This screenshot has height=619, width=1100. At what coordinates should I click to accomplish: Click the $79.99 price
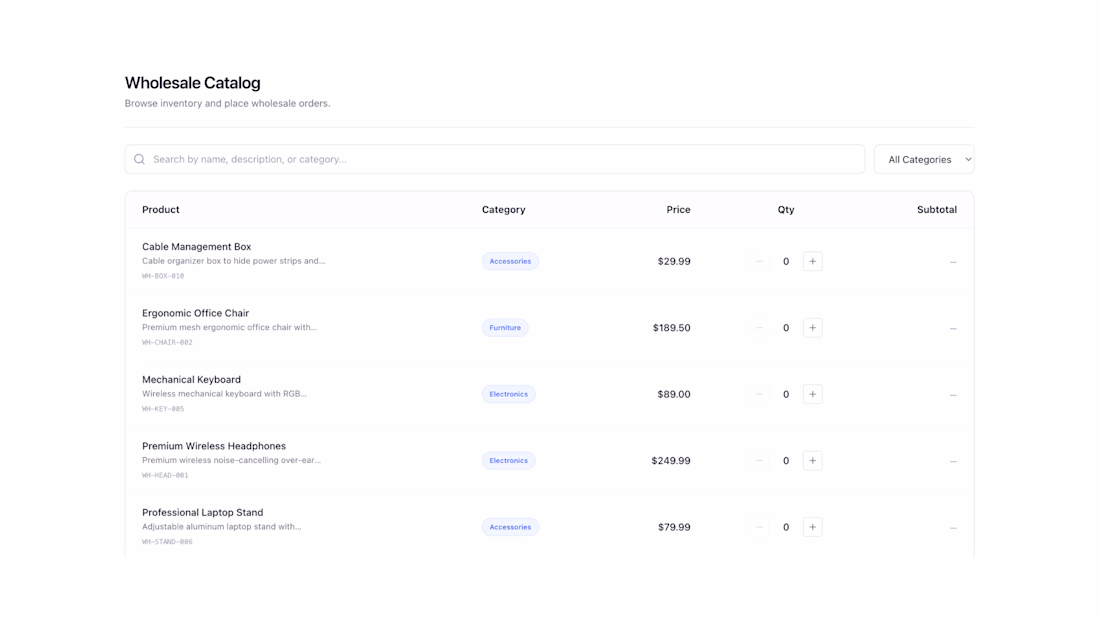674,527
